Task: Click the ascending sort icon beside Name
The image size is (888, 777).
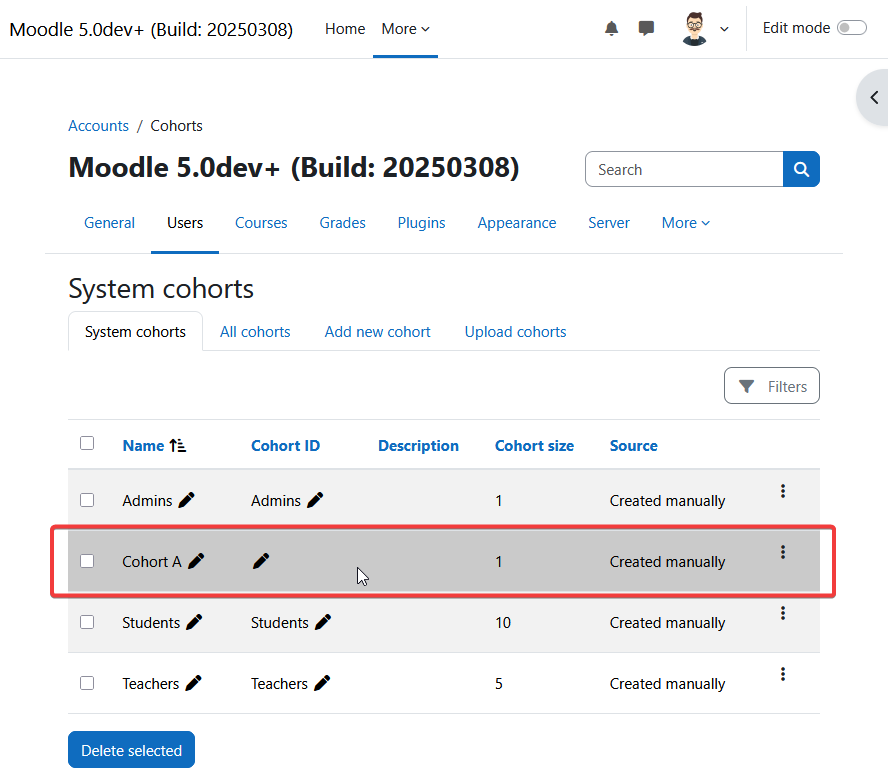Action: tap(178, 446)
